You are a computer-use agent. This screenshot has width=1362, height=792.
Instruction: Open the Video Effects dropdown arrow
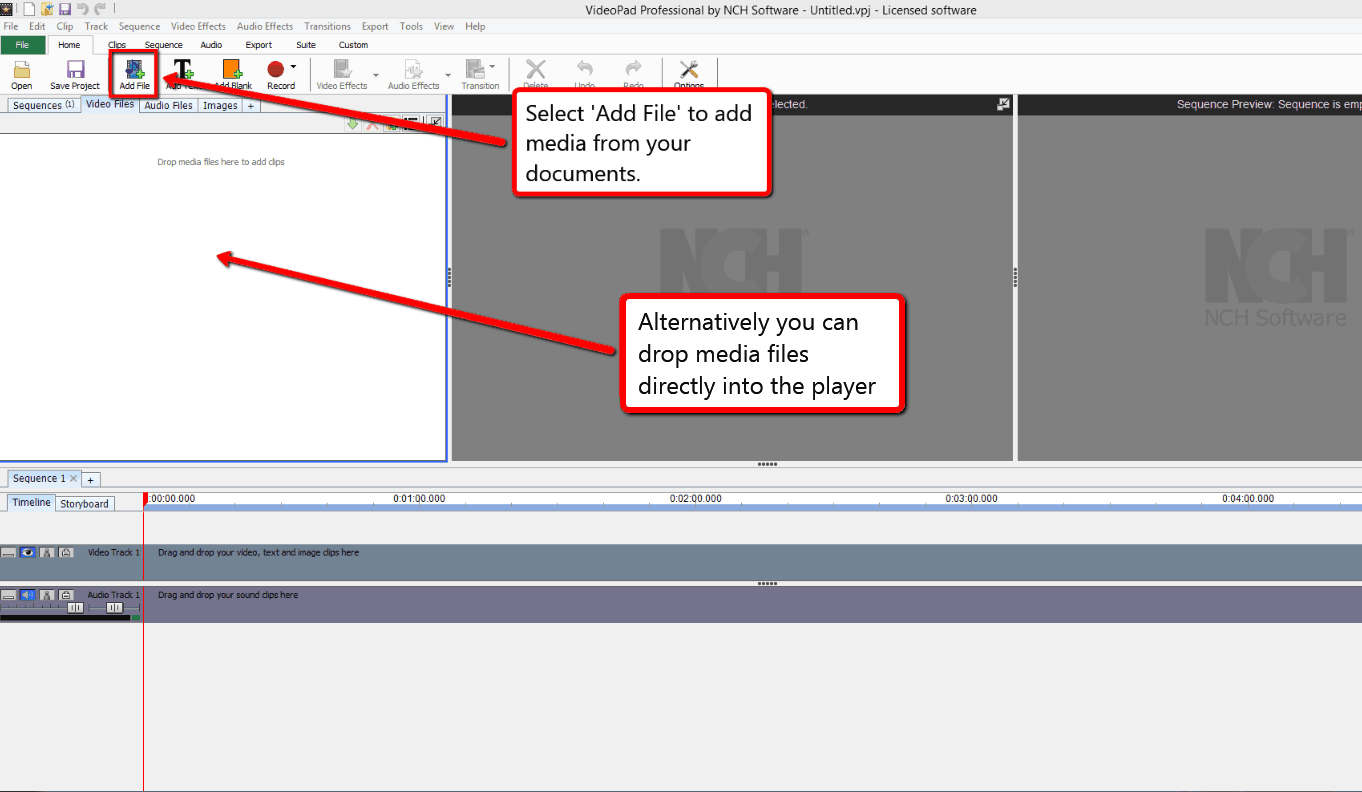376,74
